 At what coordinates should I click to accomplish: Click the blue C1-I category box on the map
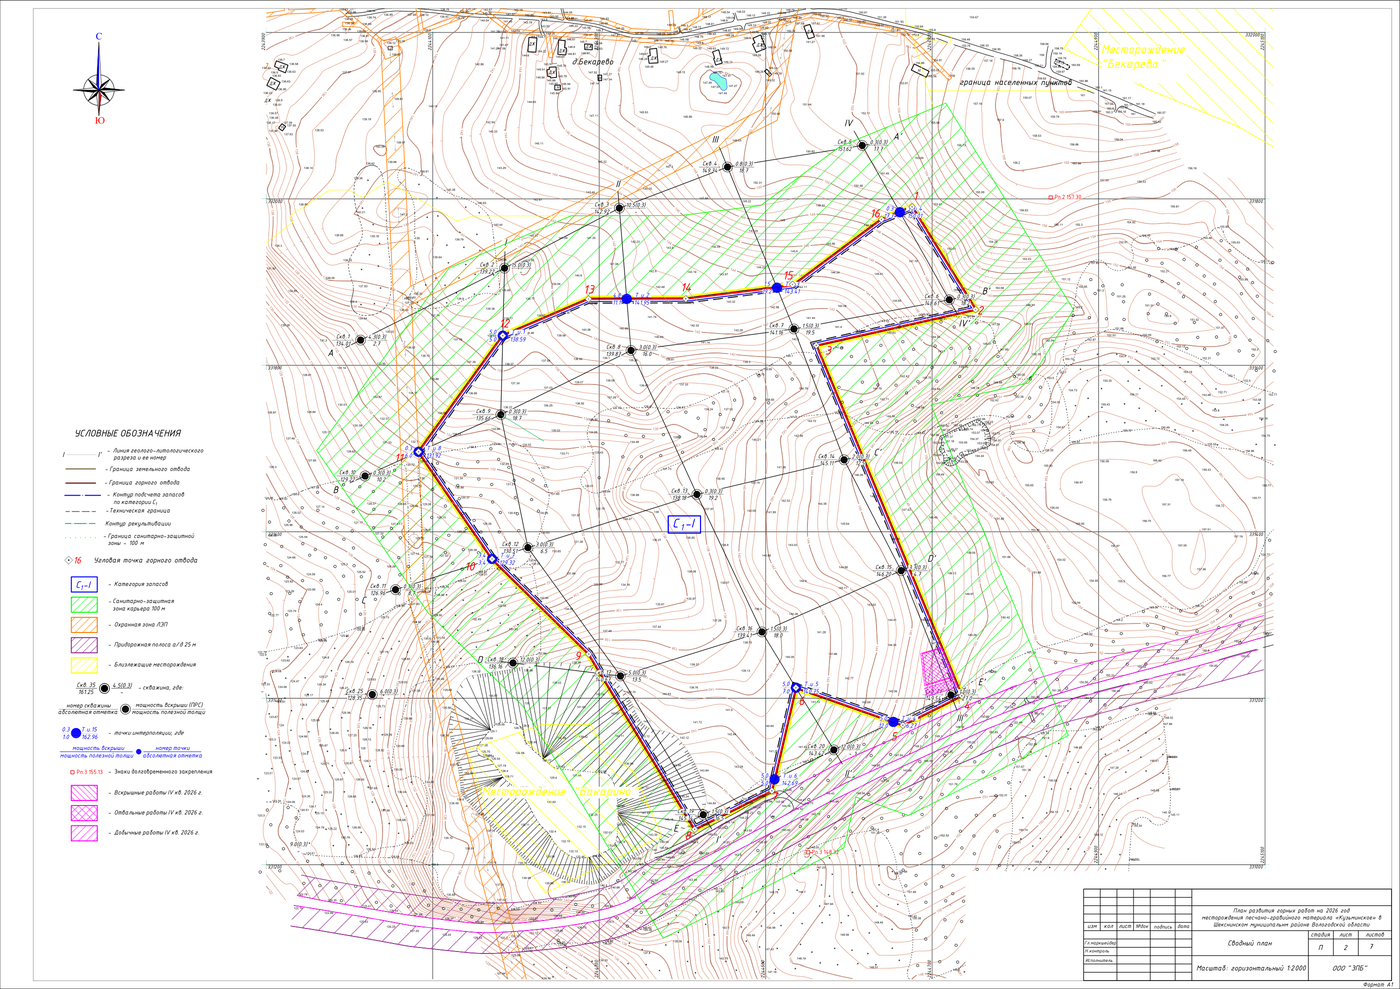(x=684, y=524)
